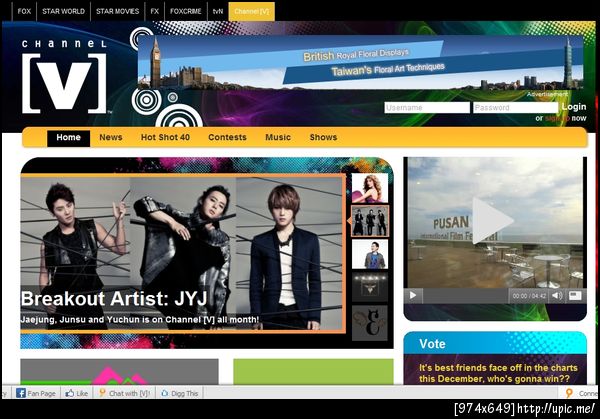Image resolution: width=600 pixels, height=419 pixels.
Task: Open the Hot Shot 40 menu
Action: (165, 137)
